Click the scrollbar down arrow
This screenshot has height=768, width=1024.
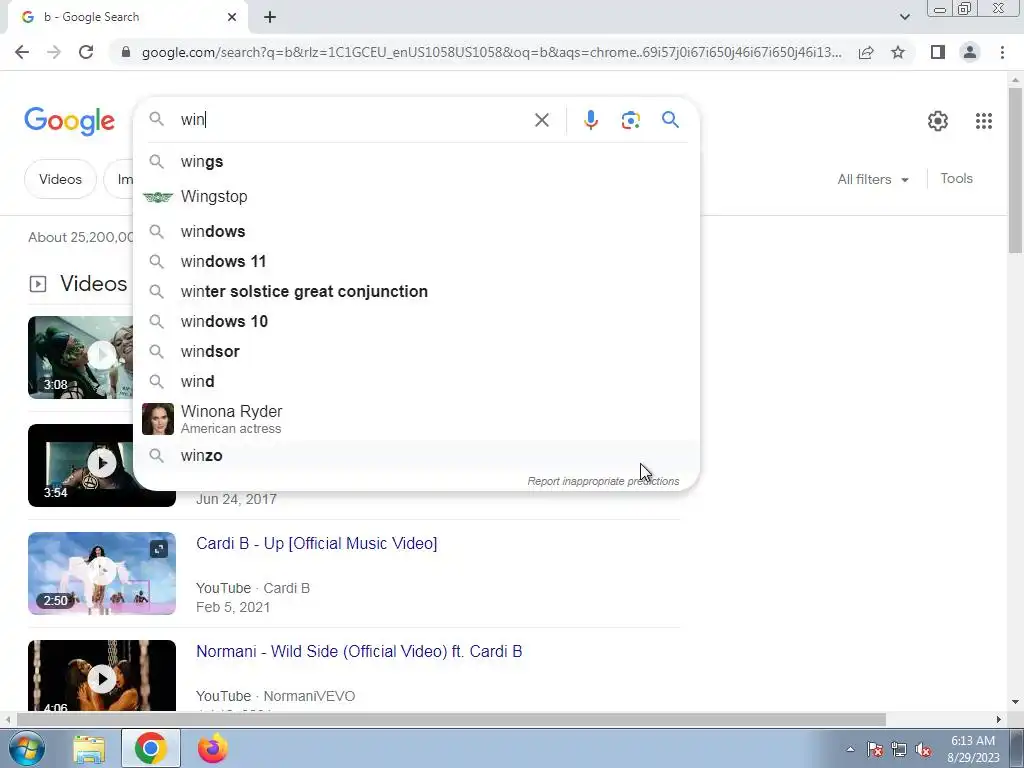coord(1015,703)
